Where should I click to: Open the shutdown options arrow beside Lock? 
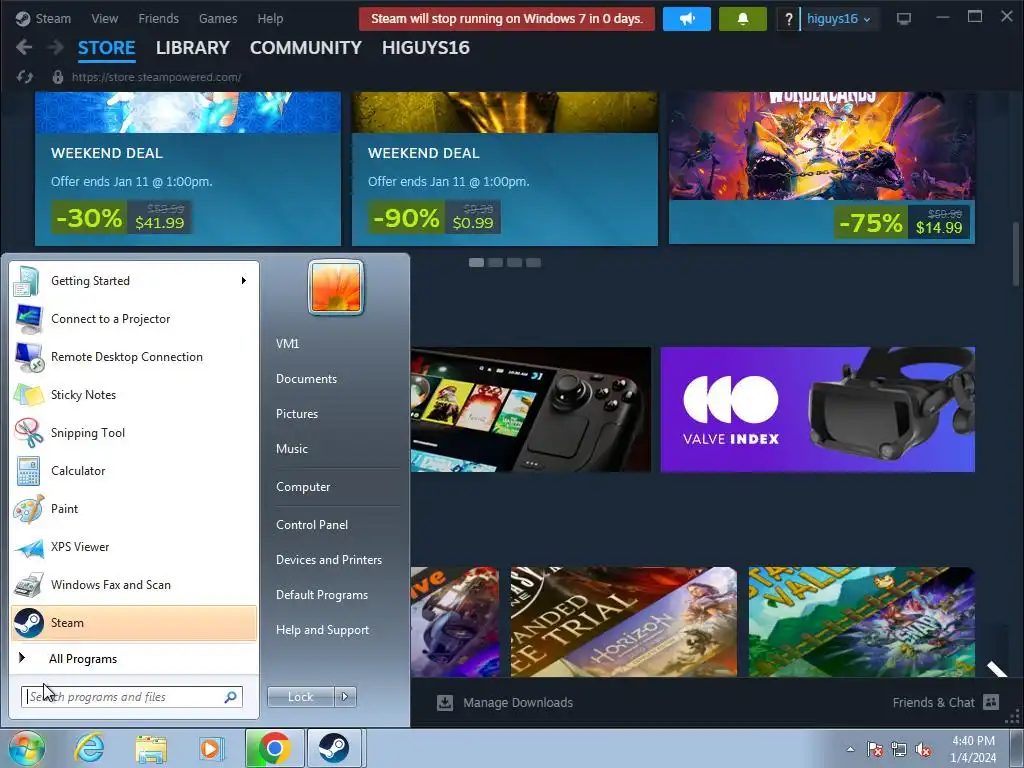[345, 697]
